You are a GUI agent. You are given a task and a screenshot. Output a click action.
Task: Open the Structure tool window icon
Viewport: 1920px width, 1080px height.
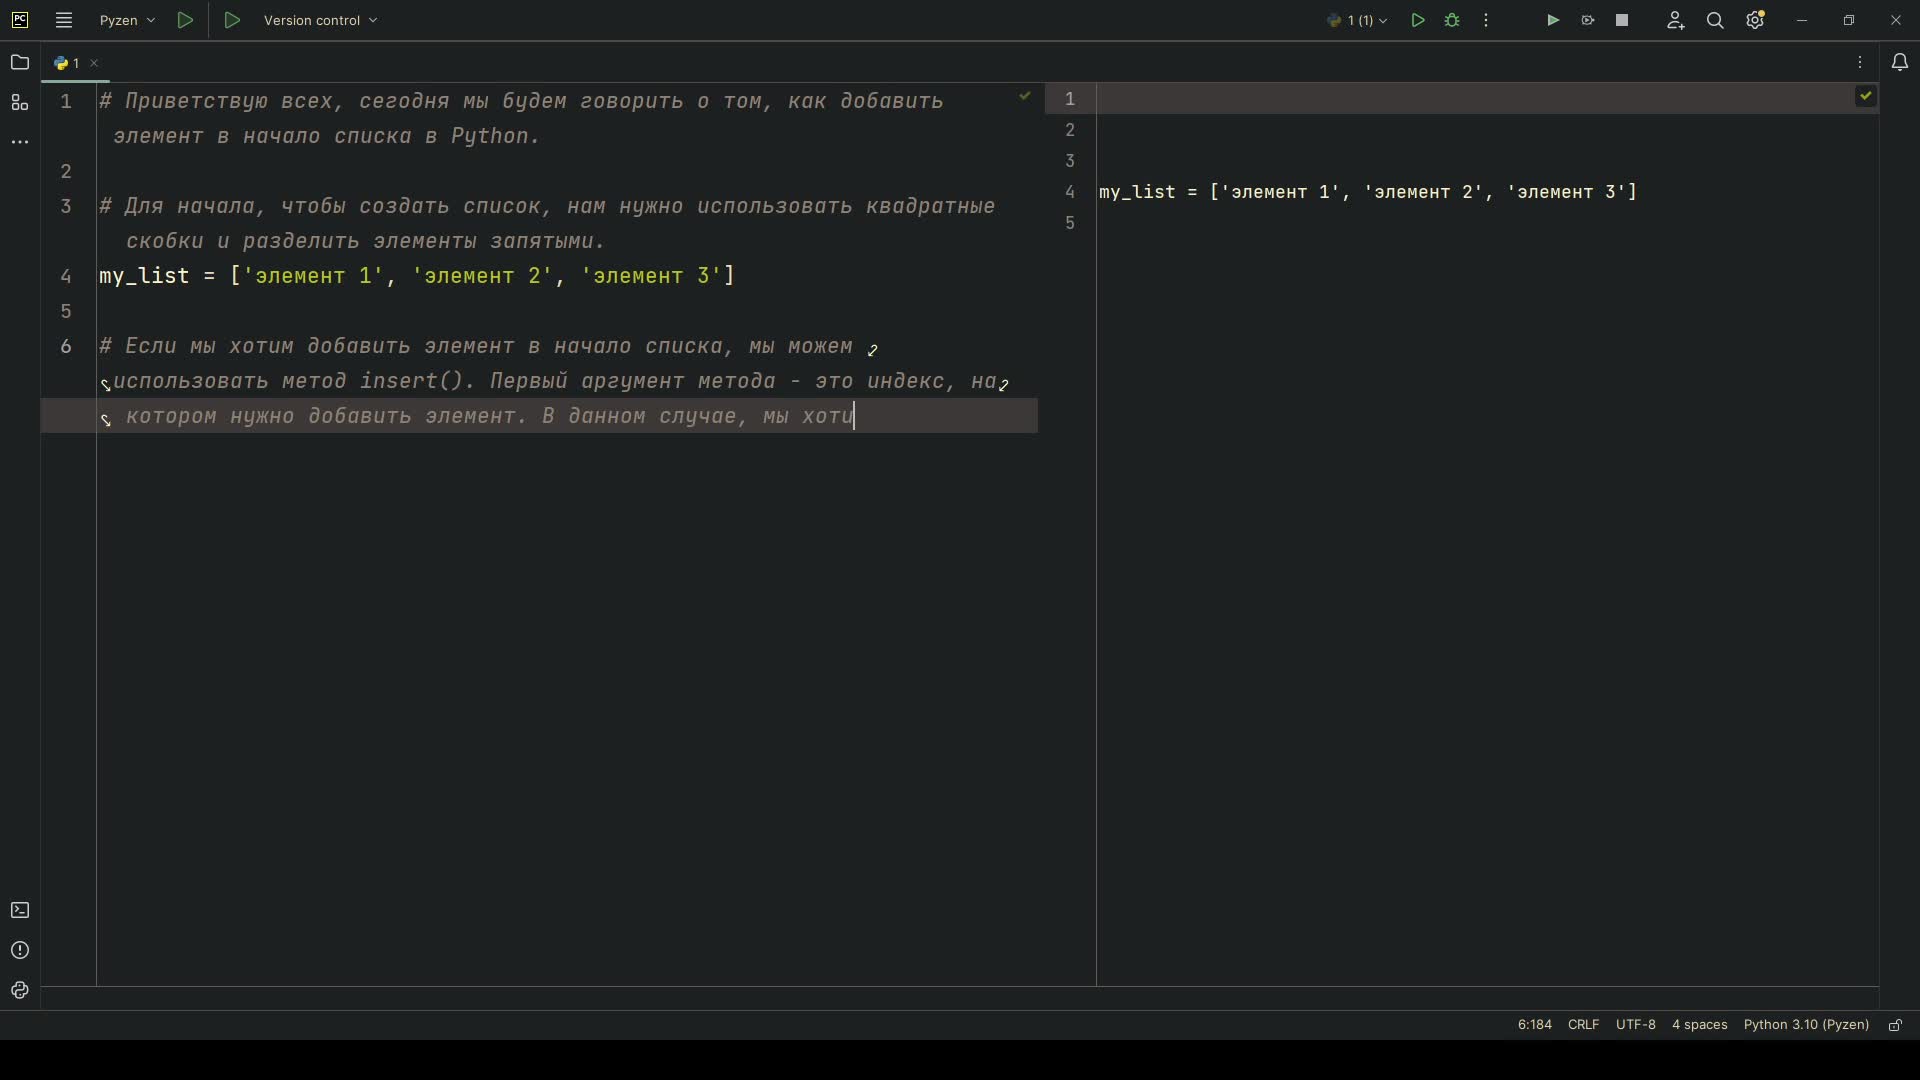click(19, 102)
